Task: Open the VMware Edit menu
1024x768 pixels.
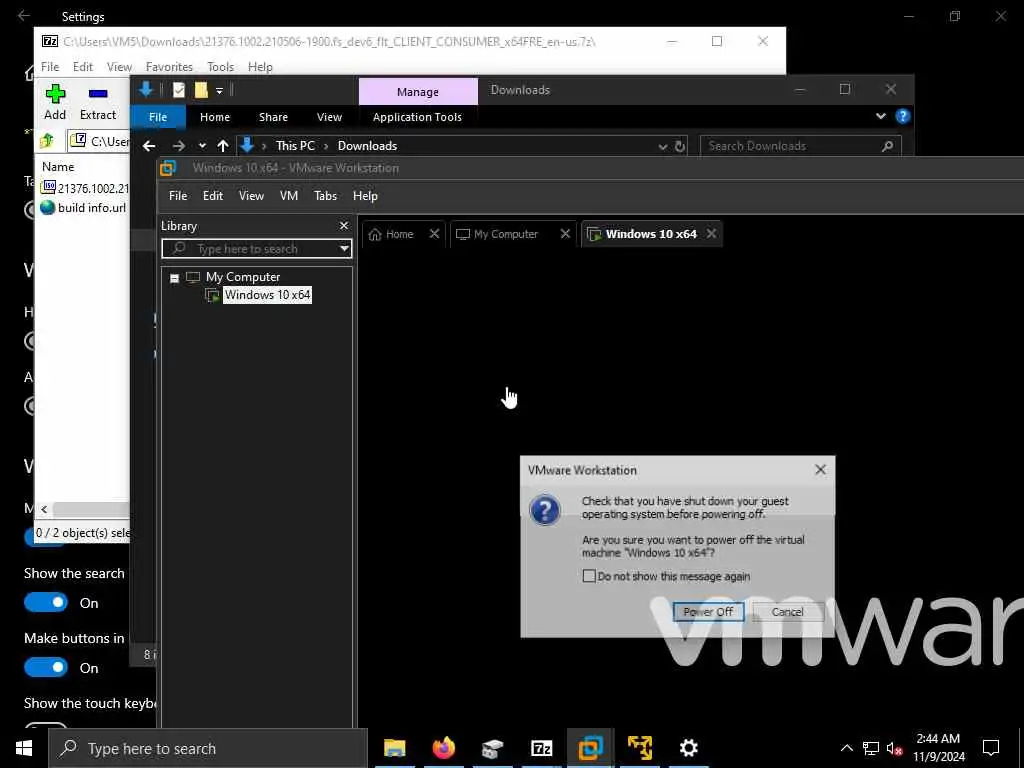Action: 212,196
